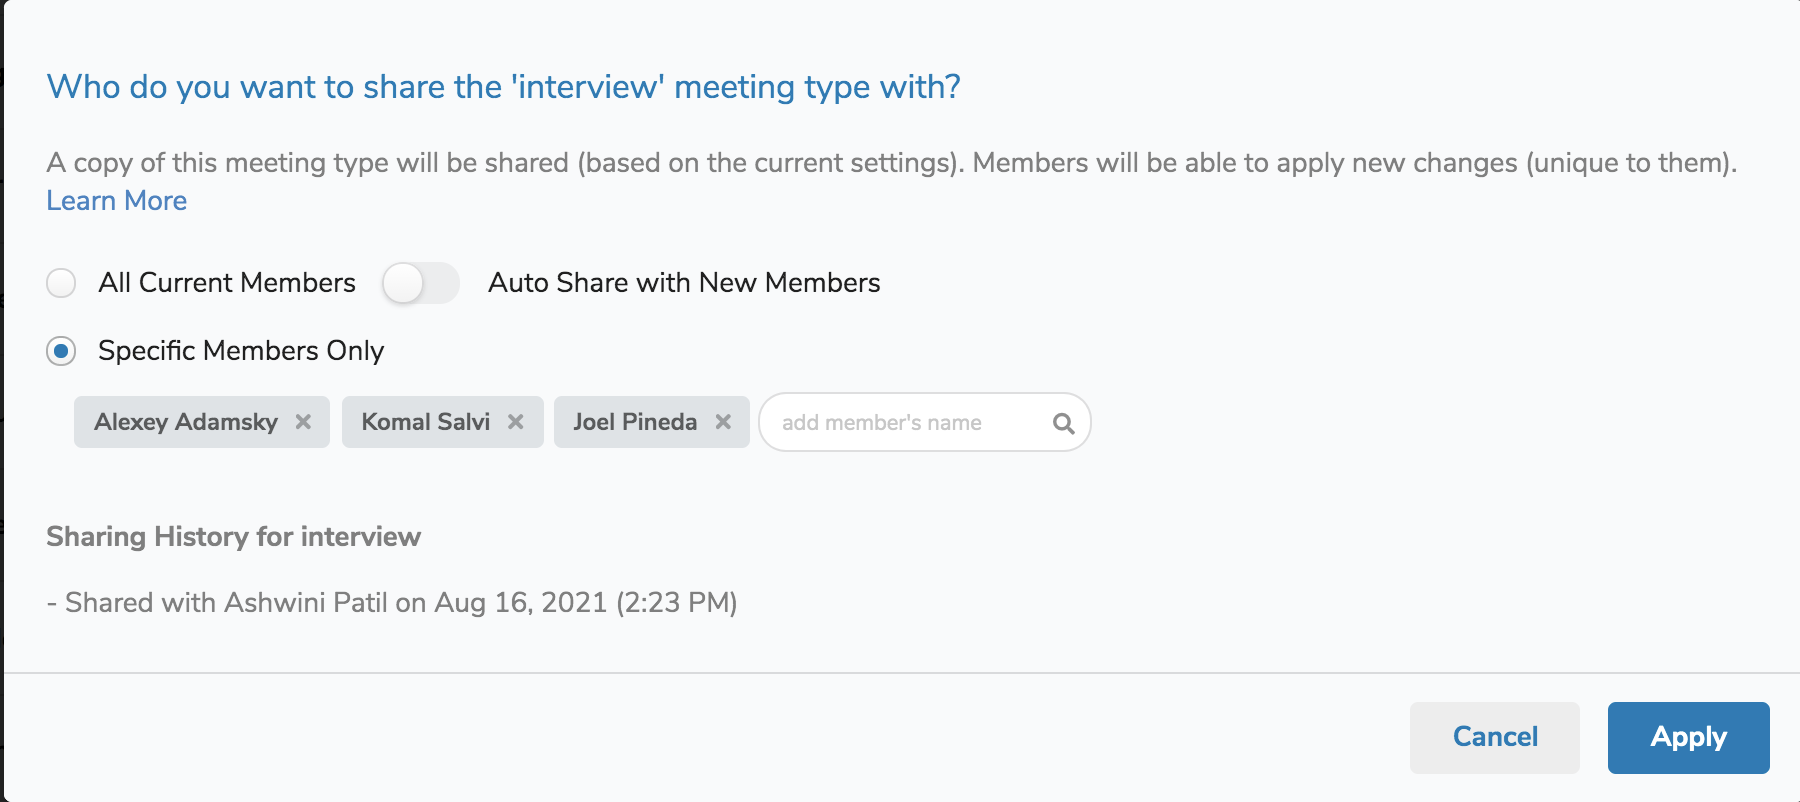Click the Komal Salvi name chip
1800x802 pixels.
[x=425, y=422]
